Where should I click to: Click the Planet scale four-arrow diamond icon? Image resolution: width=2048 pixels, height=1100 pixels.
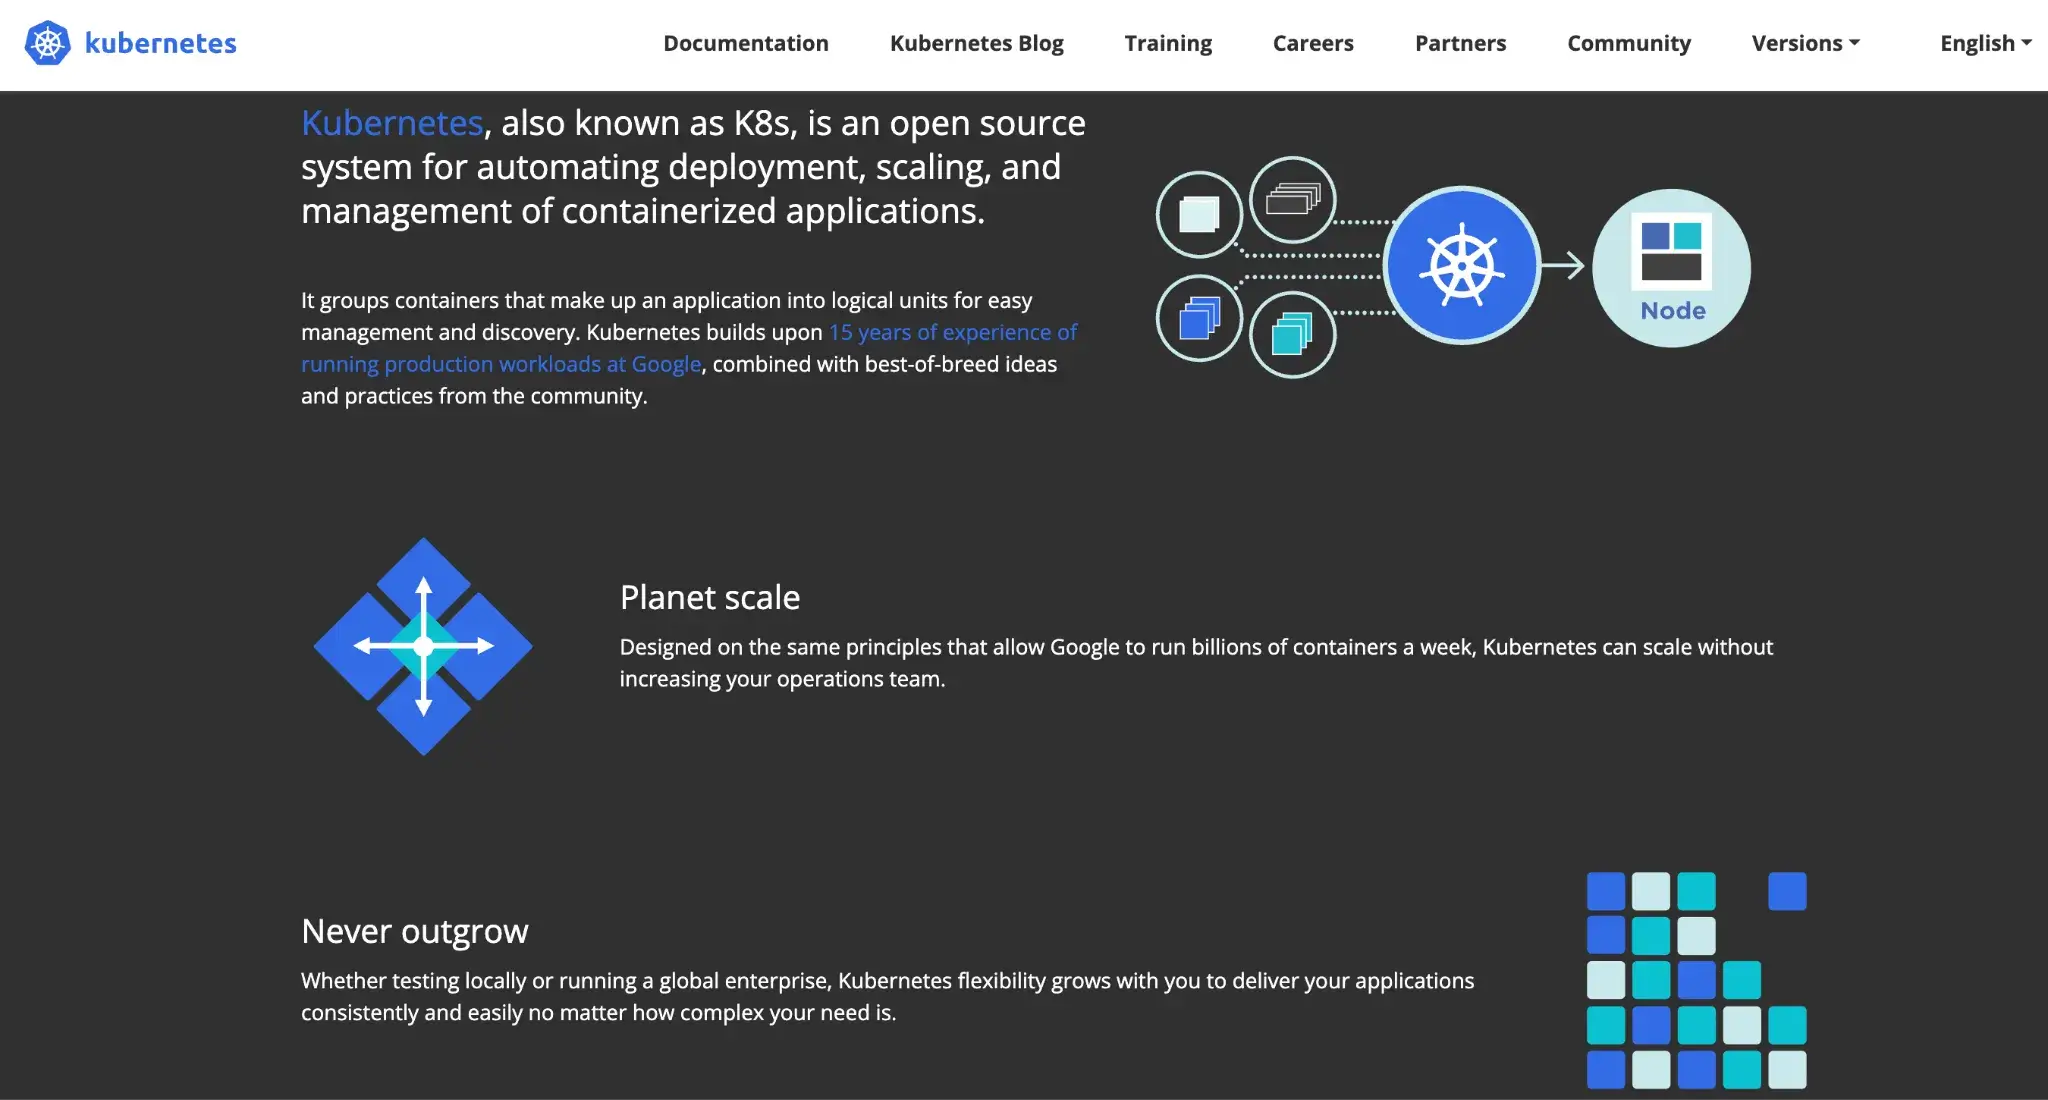[x=423, y=646]
